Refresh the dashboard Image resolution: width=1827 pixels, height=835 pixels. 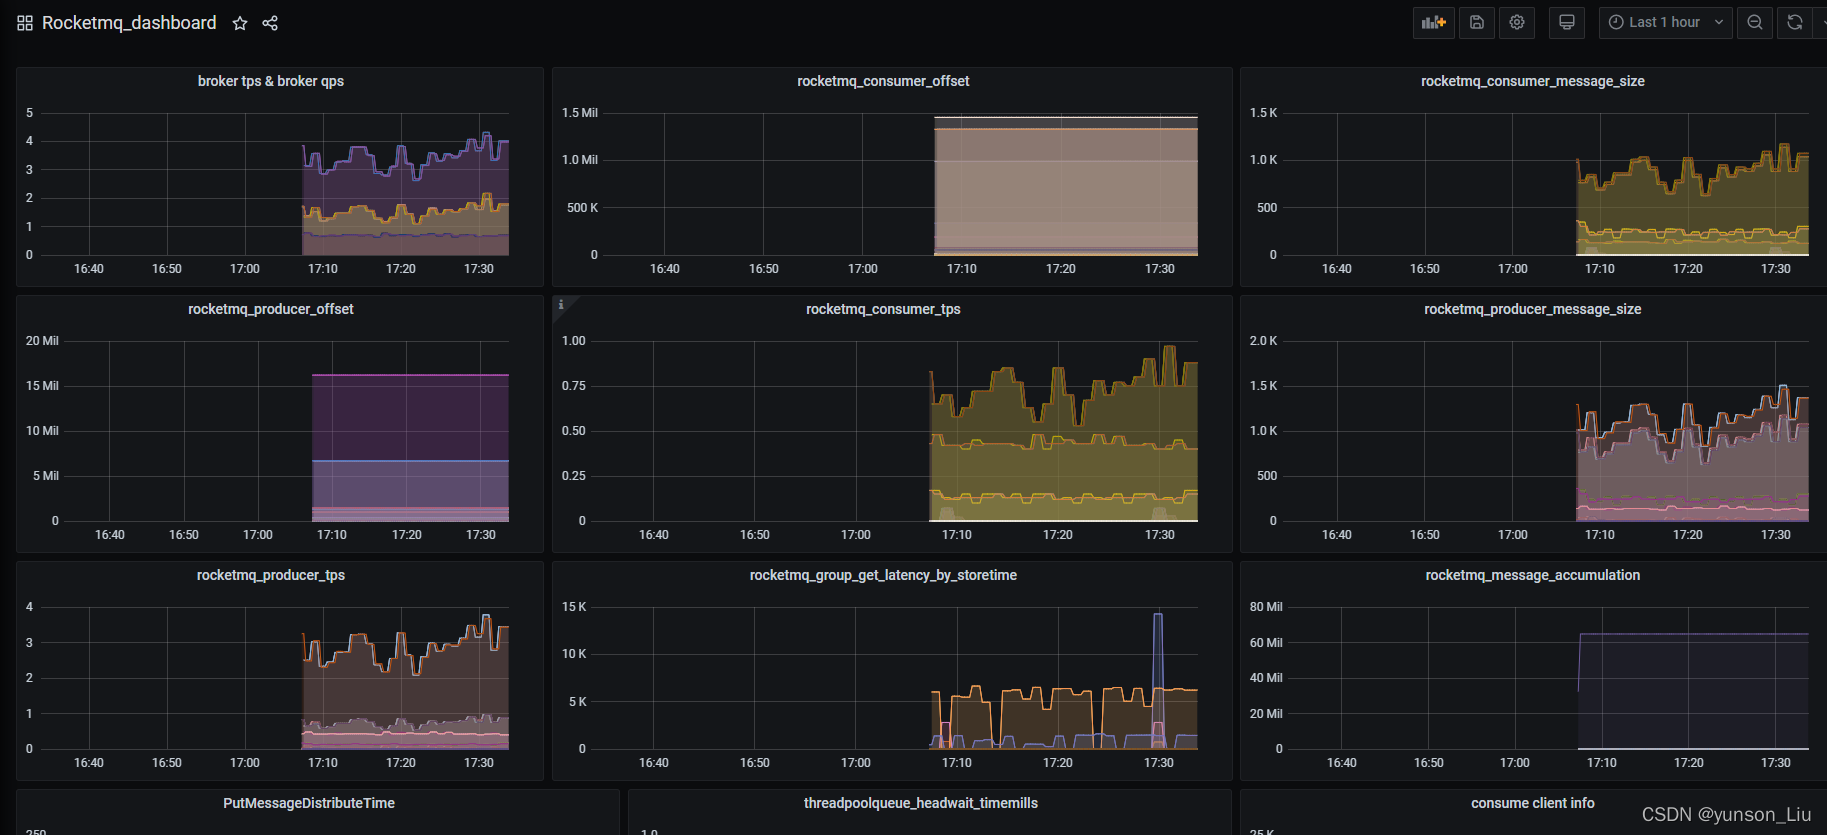point(1795,22)
